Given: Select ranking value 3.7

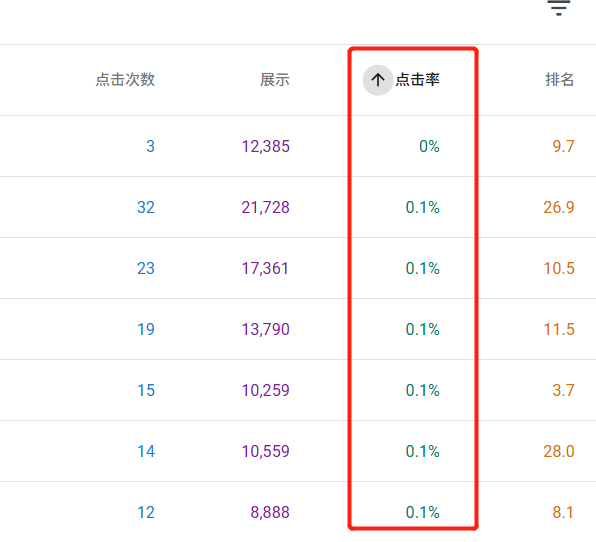Looking at the screenshot, I should pos(563,390).
